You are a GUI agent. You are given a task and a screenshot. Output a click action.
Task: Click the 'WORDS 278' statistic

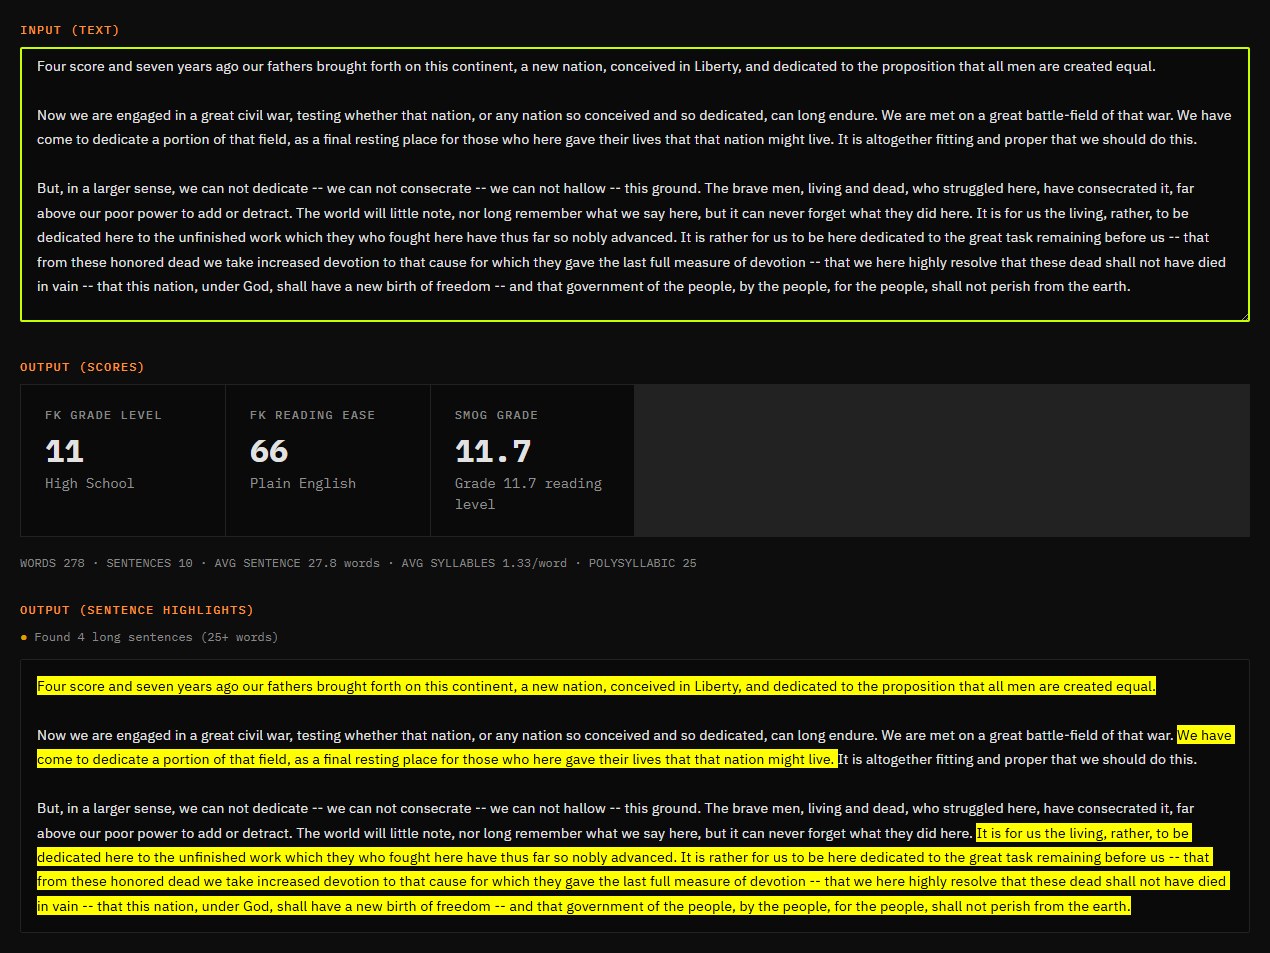point(52,563)
